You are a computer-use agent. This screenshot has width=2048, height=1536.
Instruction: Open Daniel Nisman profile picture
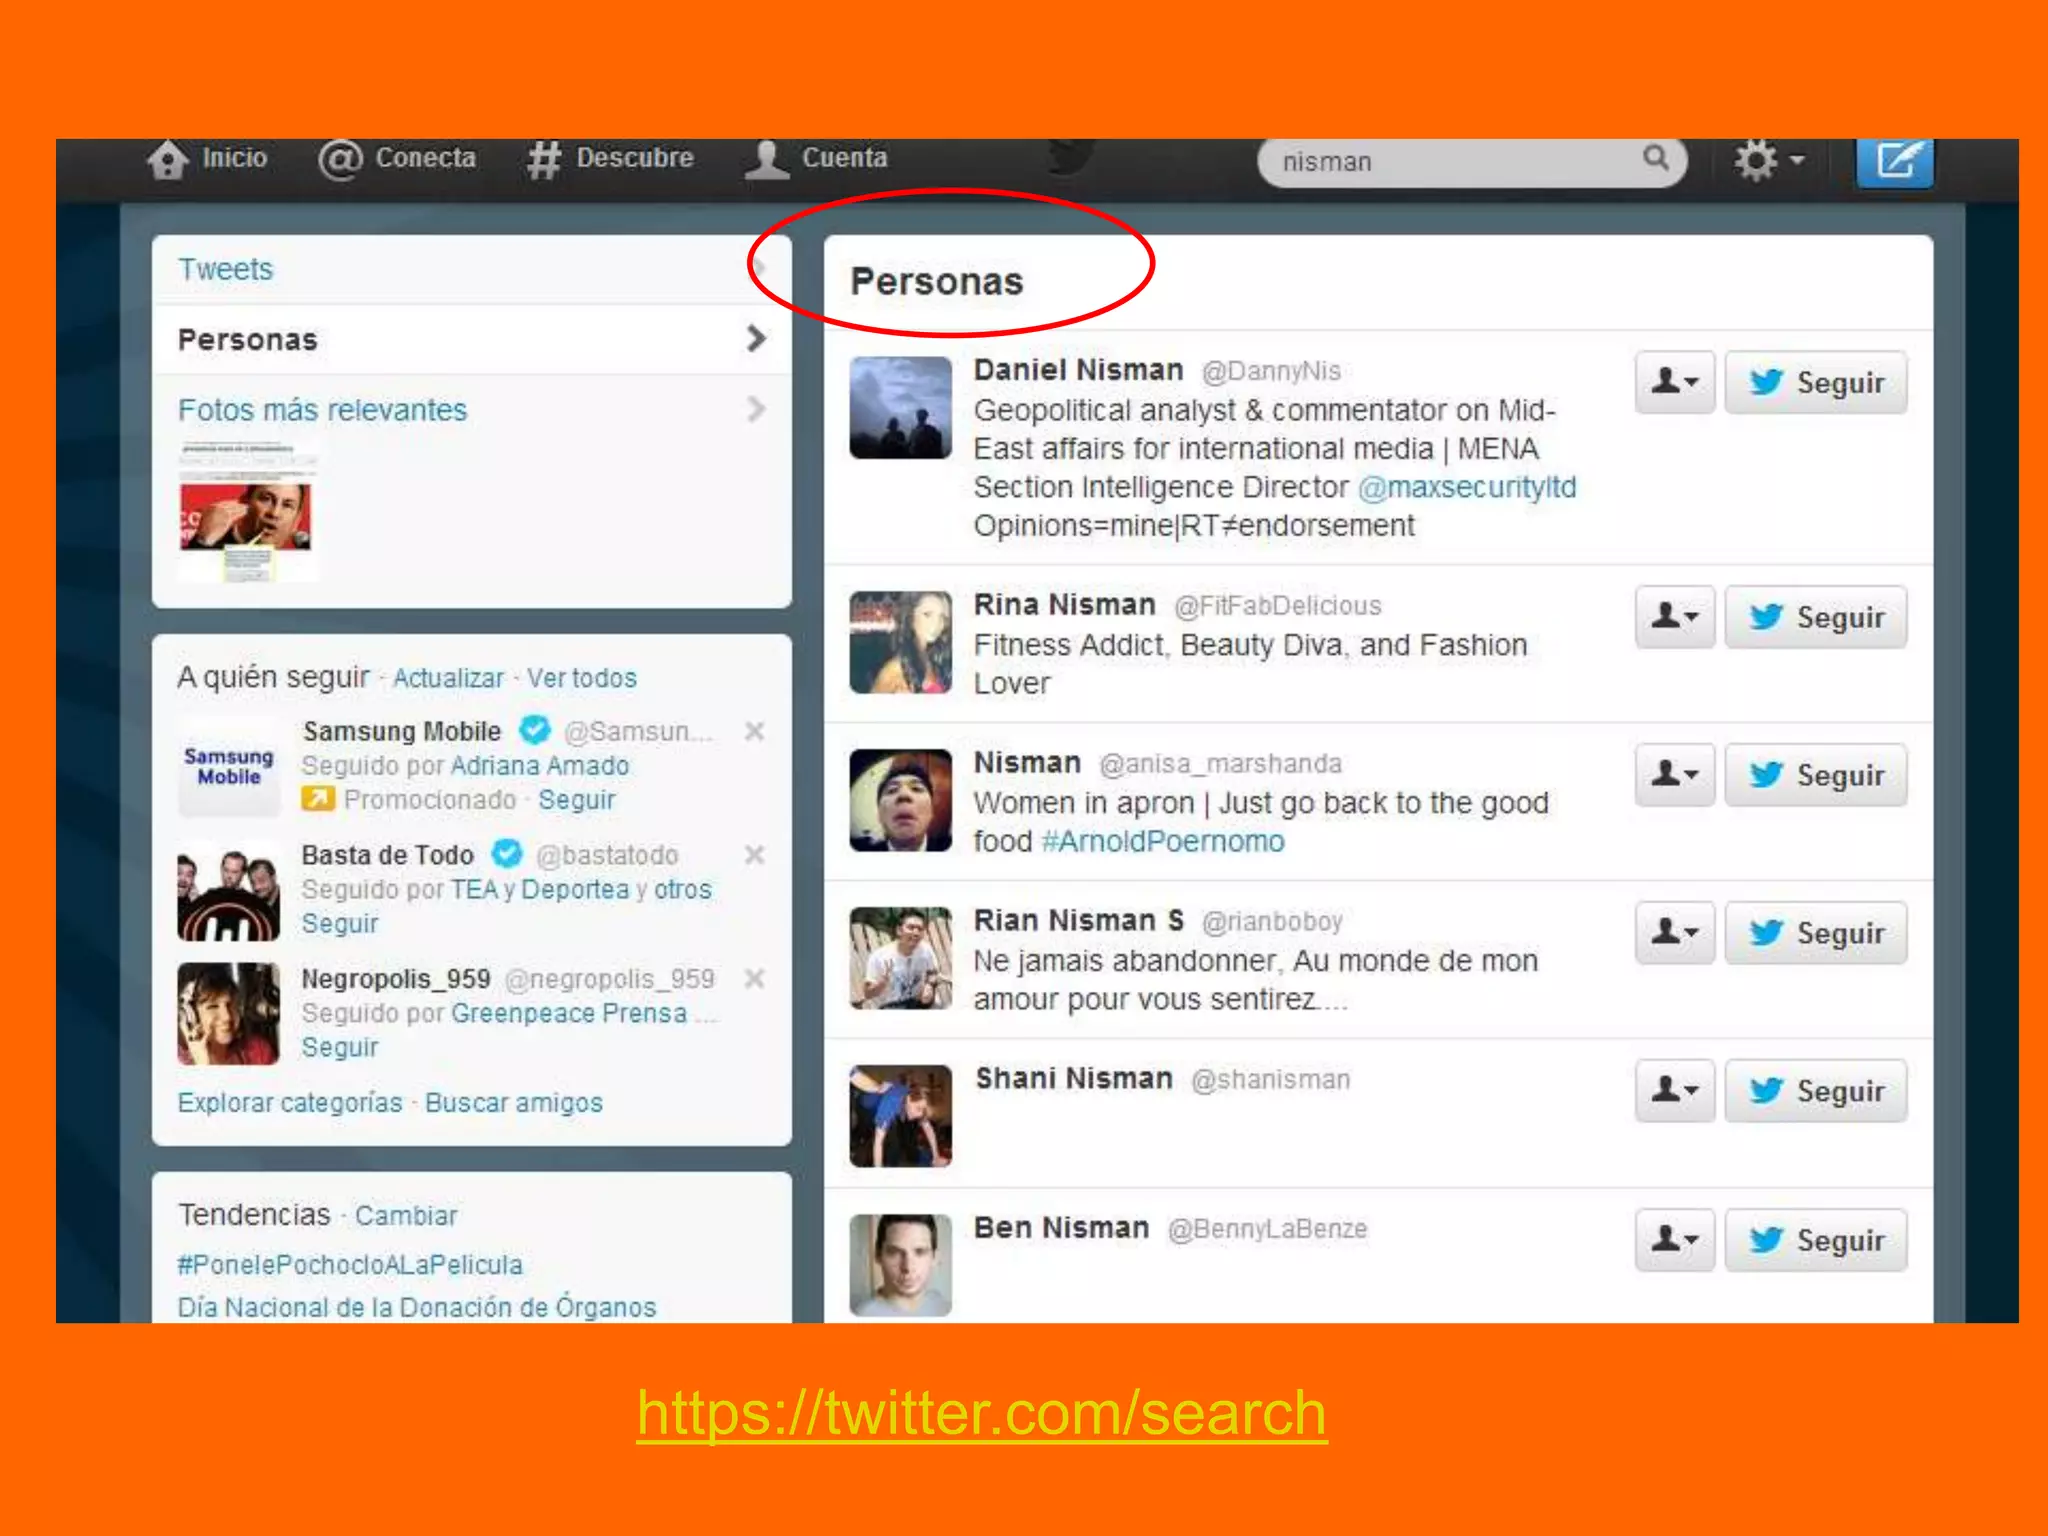(x=900, y=408)
